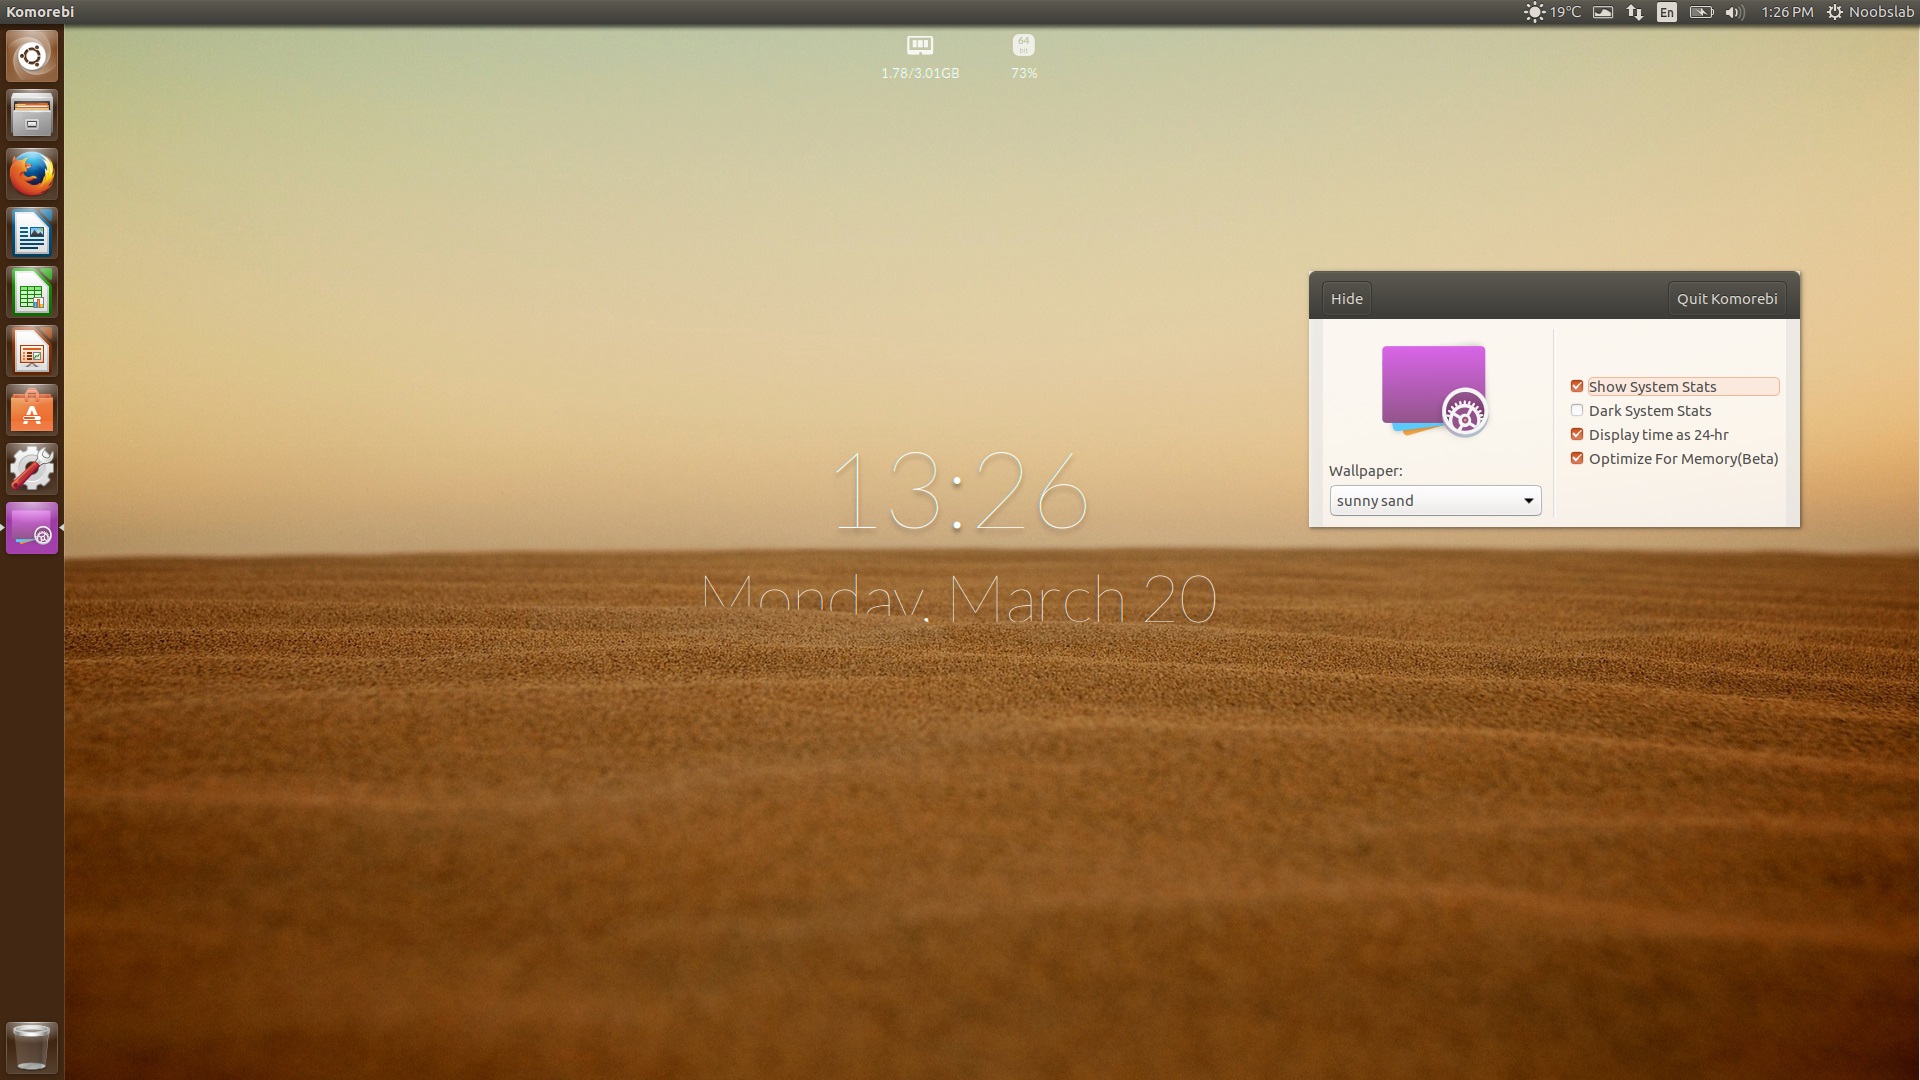Screen dimensions: 1920x1080
Task: Toggle Display time as 24-hr checkbox
Action: pyautogui.click(x=1577, y=435)
